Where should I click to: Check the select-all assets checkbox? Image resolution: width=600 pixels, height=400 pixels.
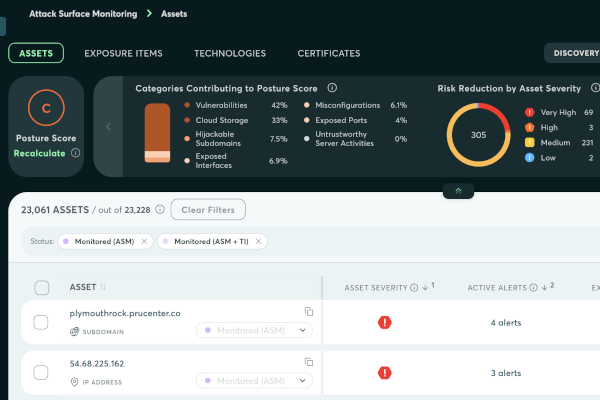(41, 288)
